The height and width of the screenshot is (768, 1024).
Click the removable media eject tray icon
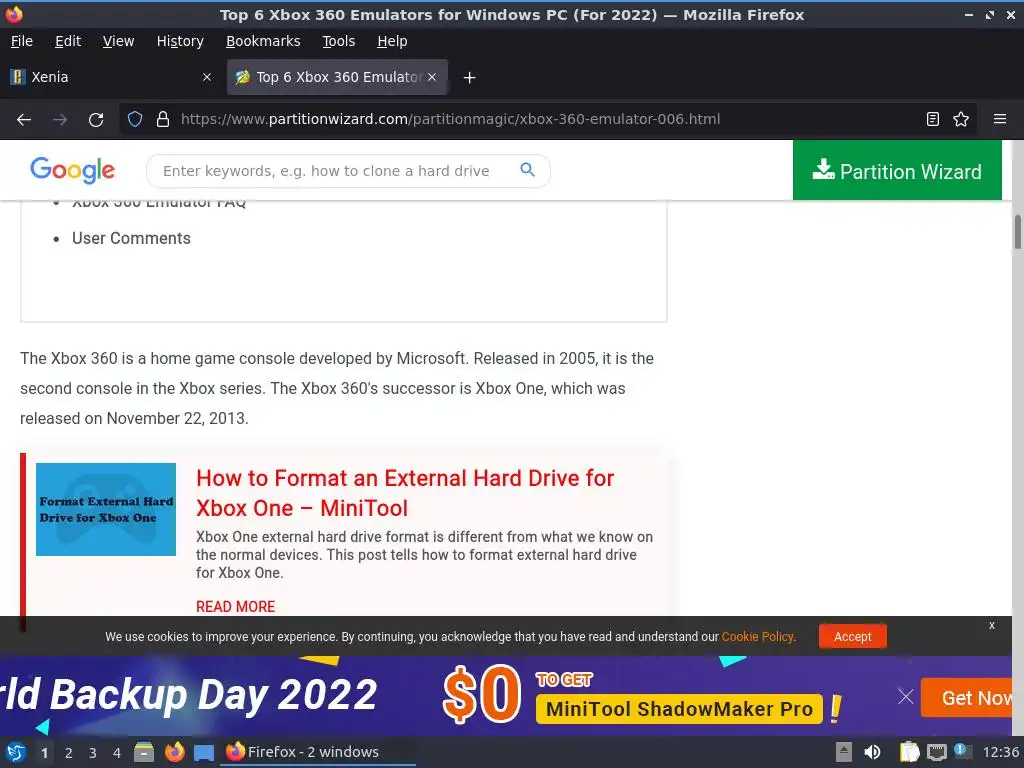coord(844,752)
